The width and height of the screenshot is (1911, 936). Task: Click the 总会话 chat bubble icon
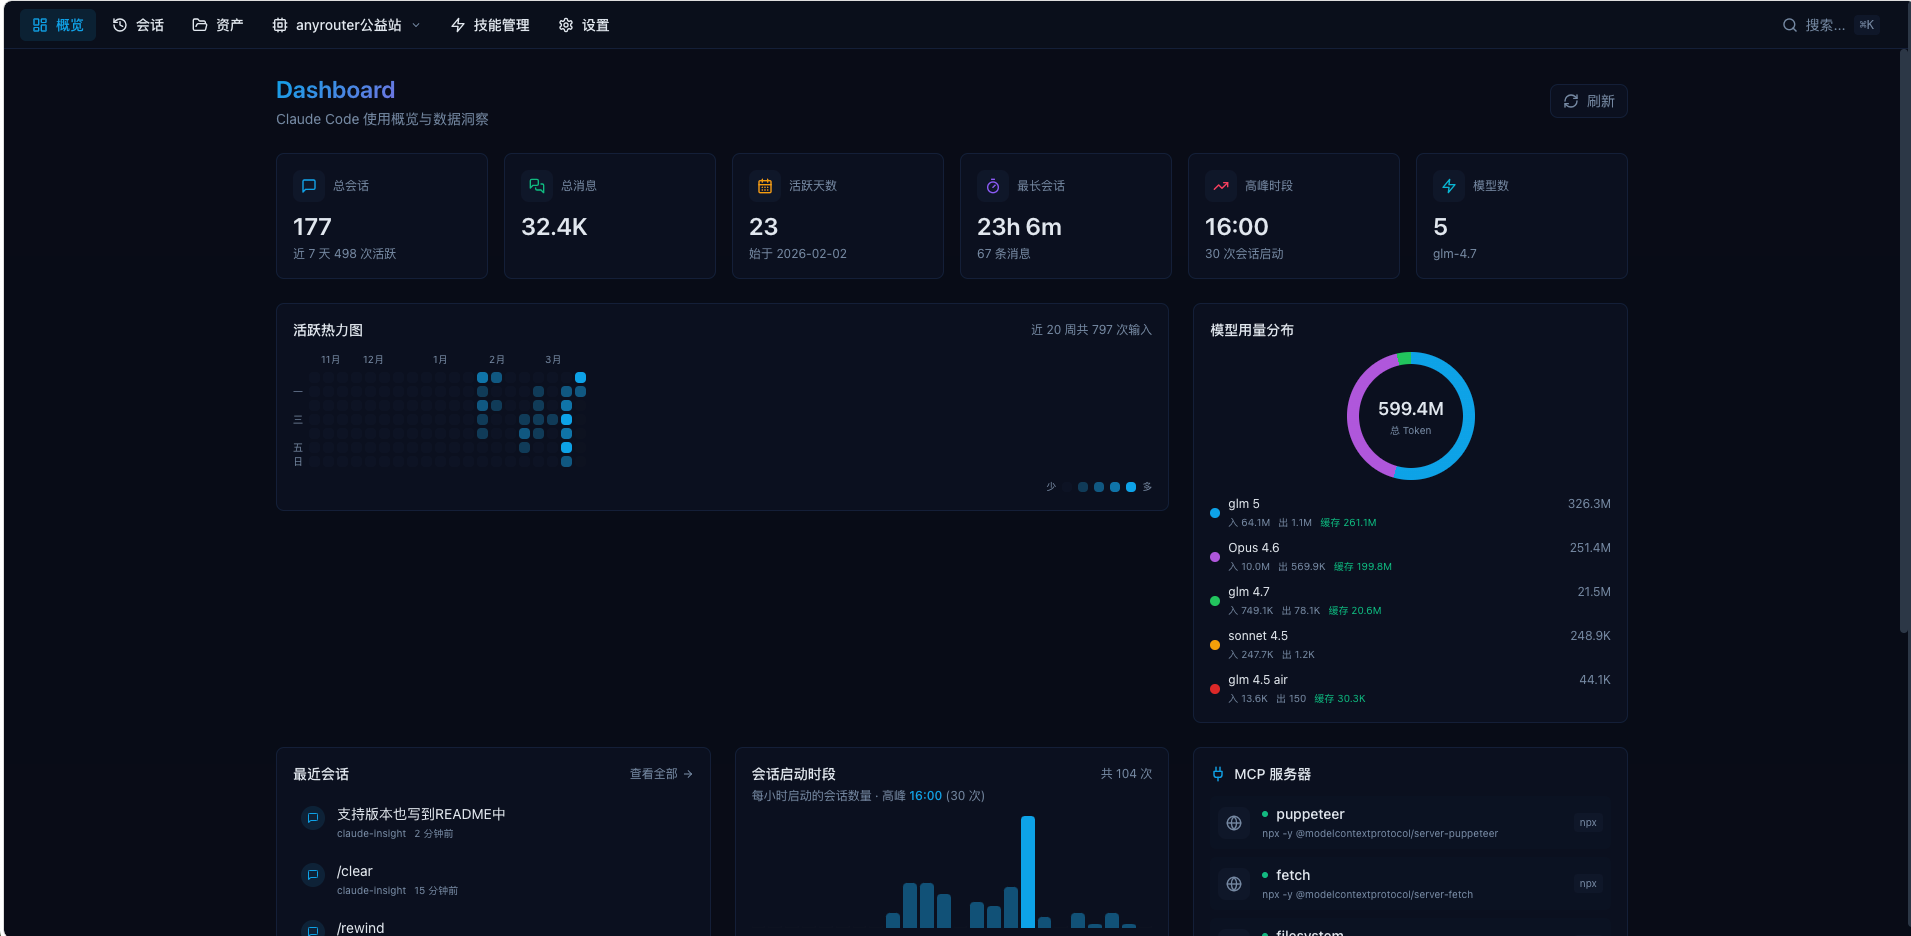tap(308, 185)
